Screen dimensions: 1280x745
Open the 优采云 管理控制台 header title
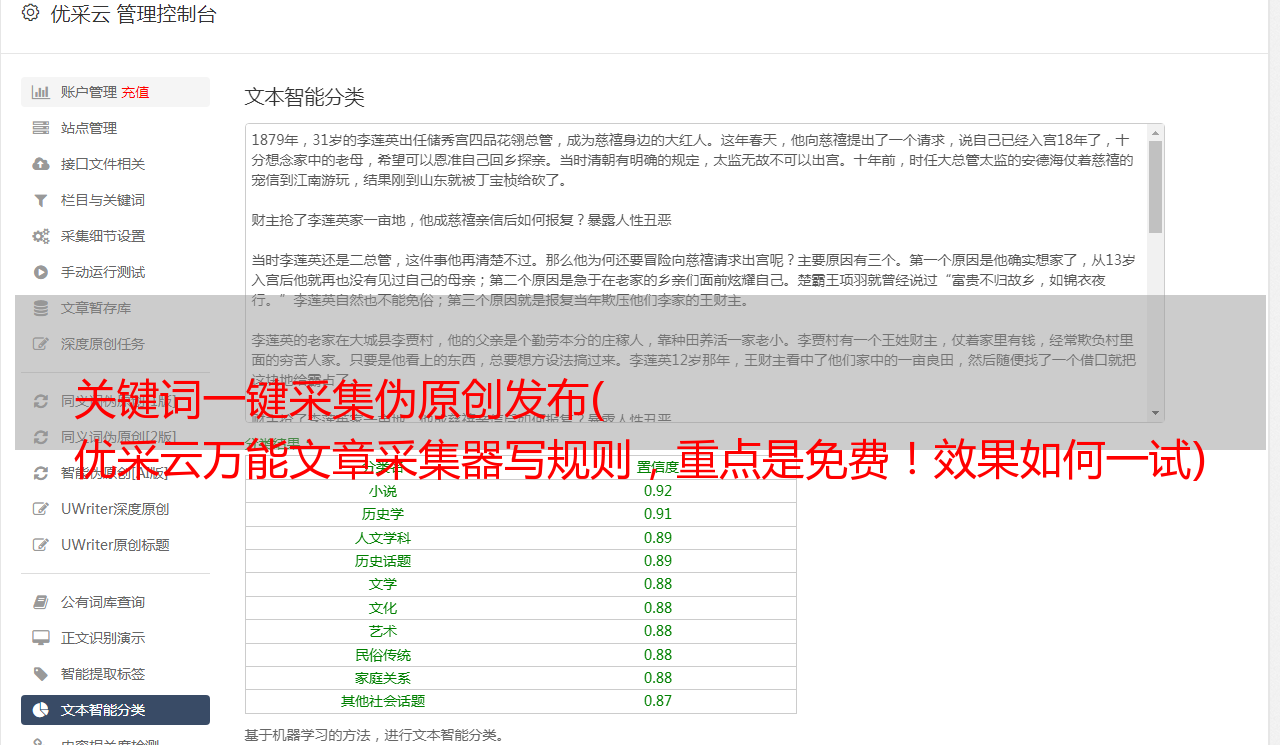[x=133, y=14]
